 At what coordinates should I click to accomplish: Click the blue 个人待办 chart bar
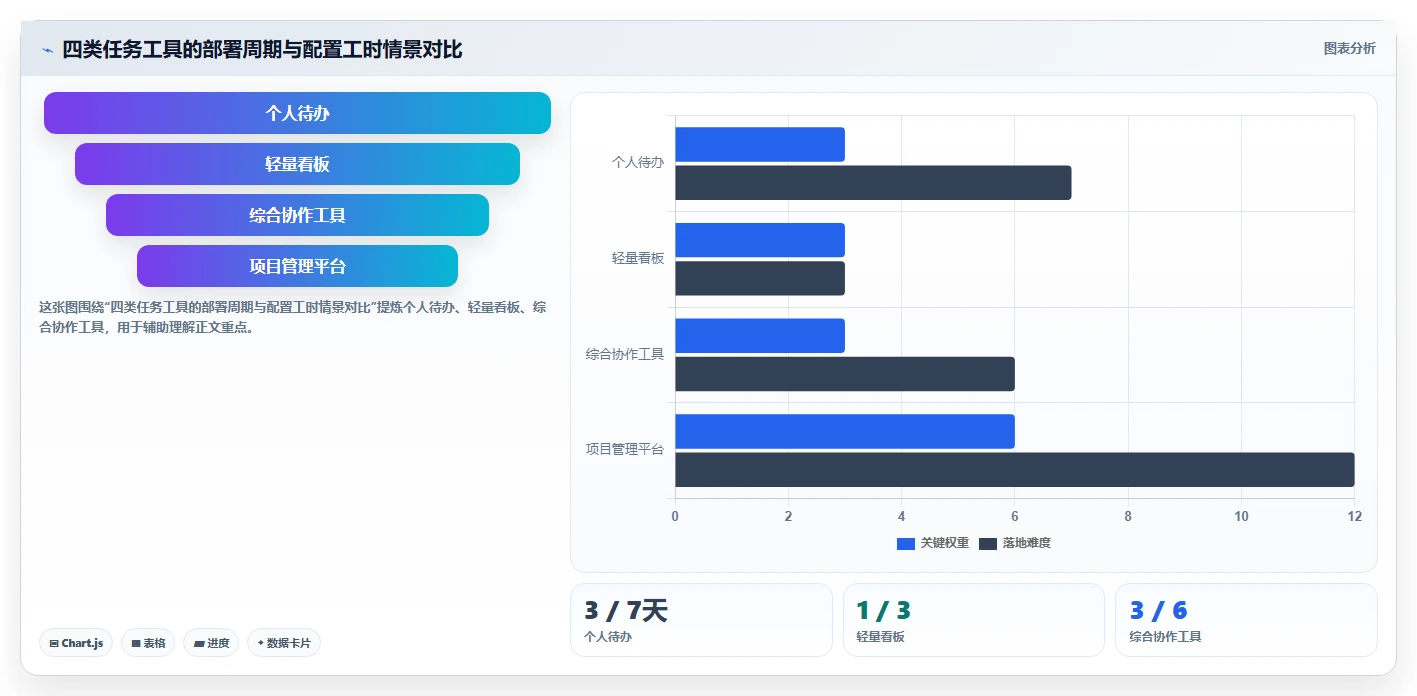tap(760, 144)
